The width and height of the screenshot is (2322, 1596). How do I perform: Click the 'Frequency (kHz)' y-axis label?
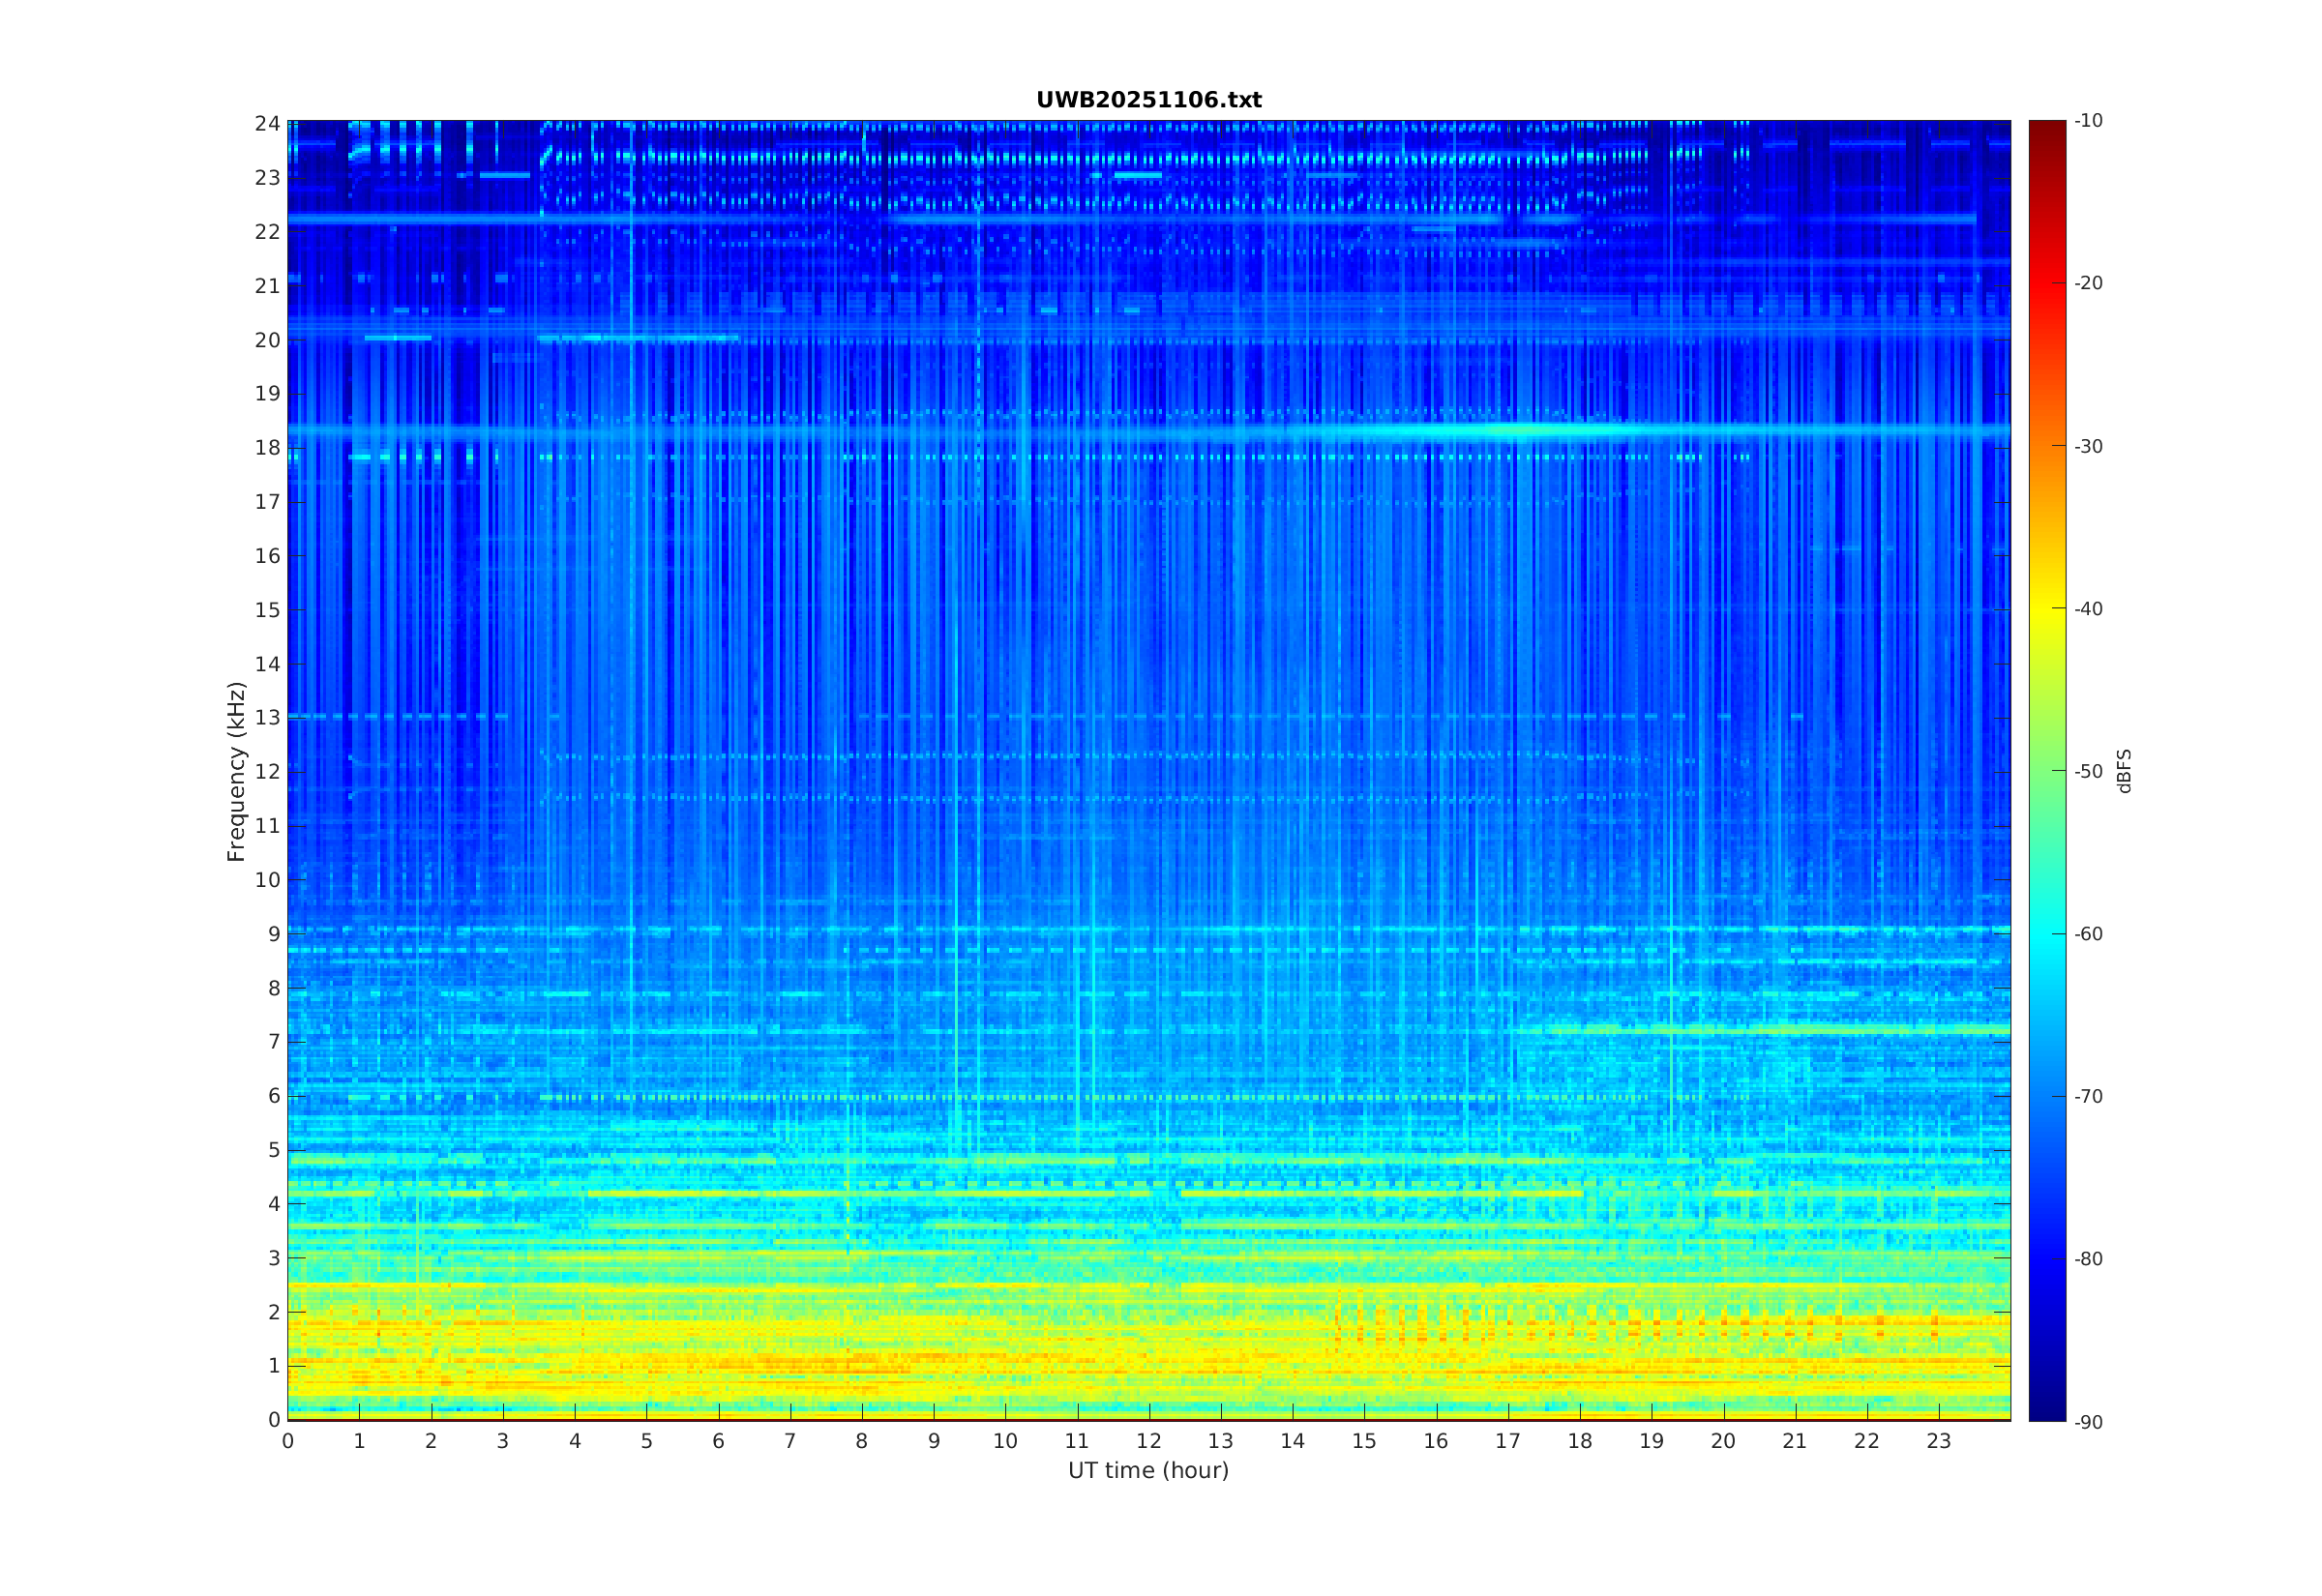point(236,771)
